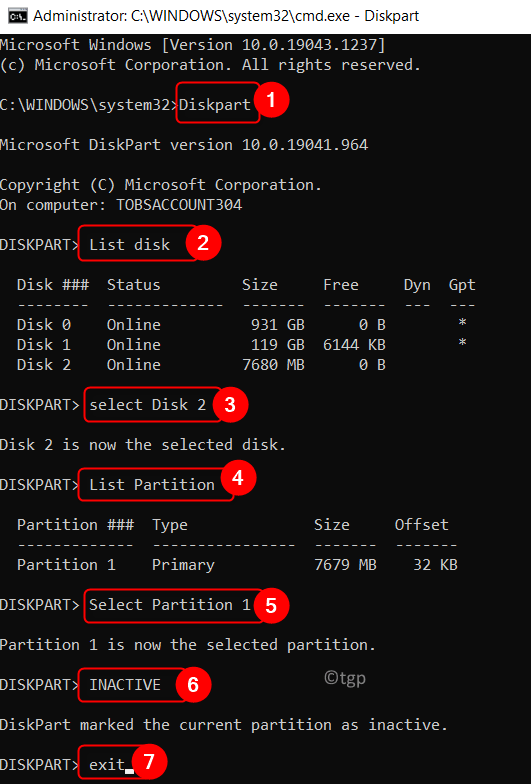Image resolution: width=531 pixels, height=784 pixels.
Task: Click the highlighted INACTIVE command
Action: click(125, 684)
